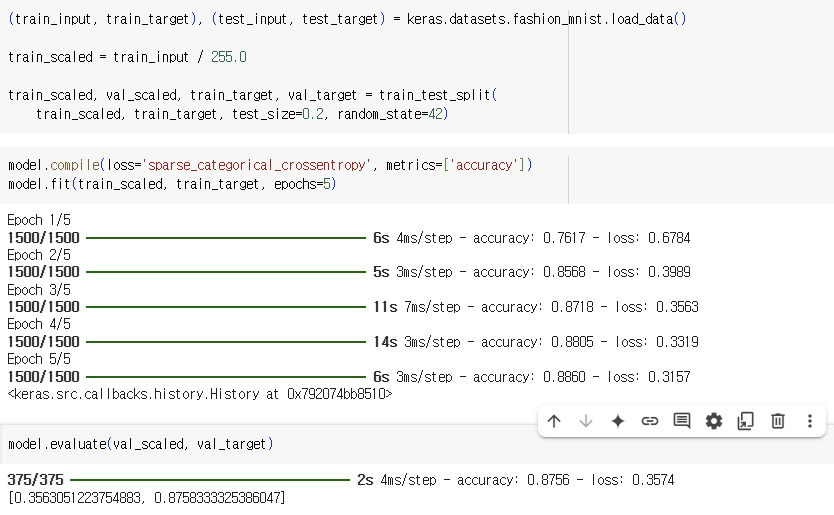
Task: Click accuracy 0.8568 loss 0.3989 result
Action: point(581,272)
